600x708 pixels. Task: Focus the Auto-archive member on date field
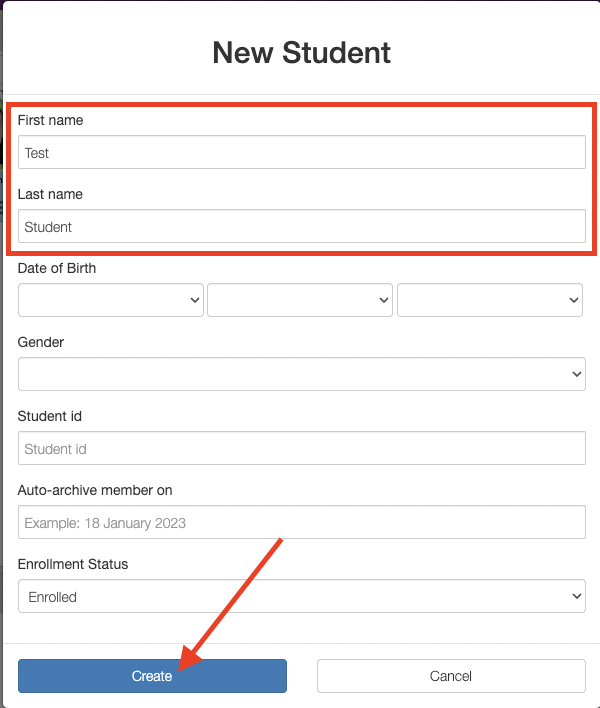click(x=301, y=522)
